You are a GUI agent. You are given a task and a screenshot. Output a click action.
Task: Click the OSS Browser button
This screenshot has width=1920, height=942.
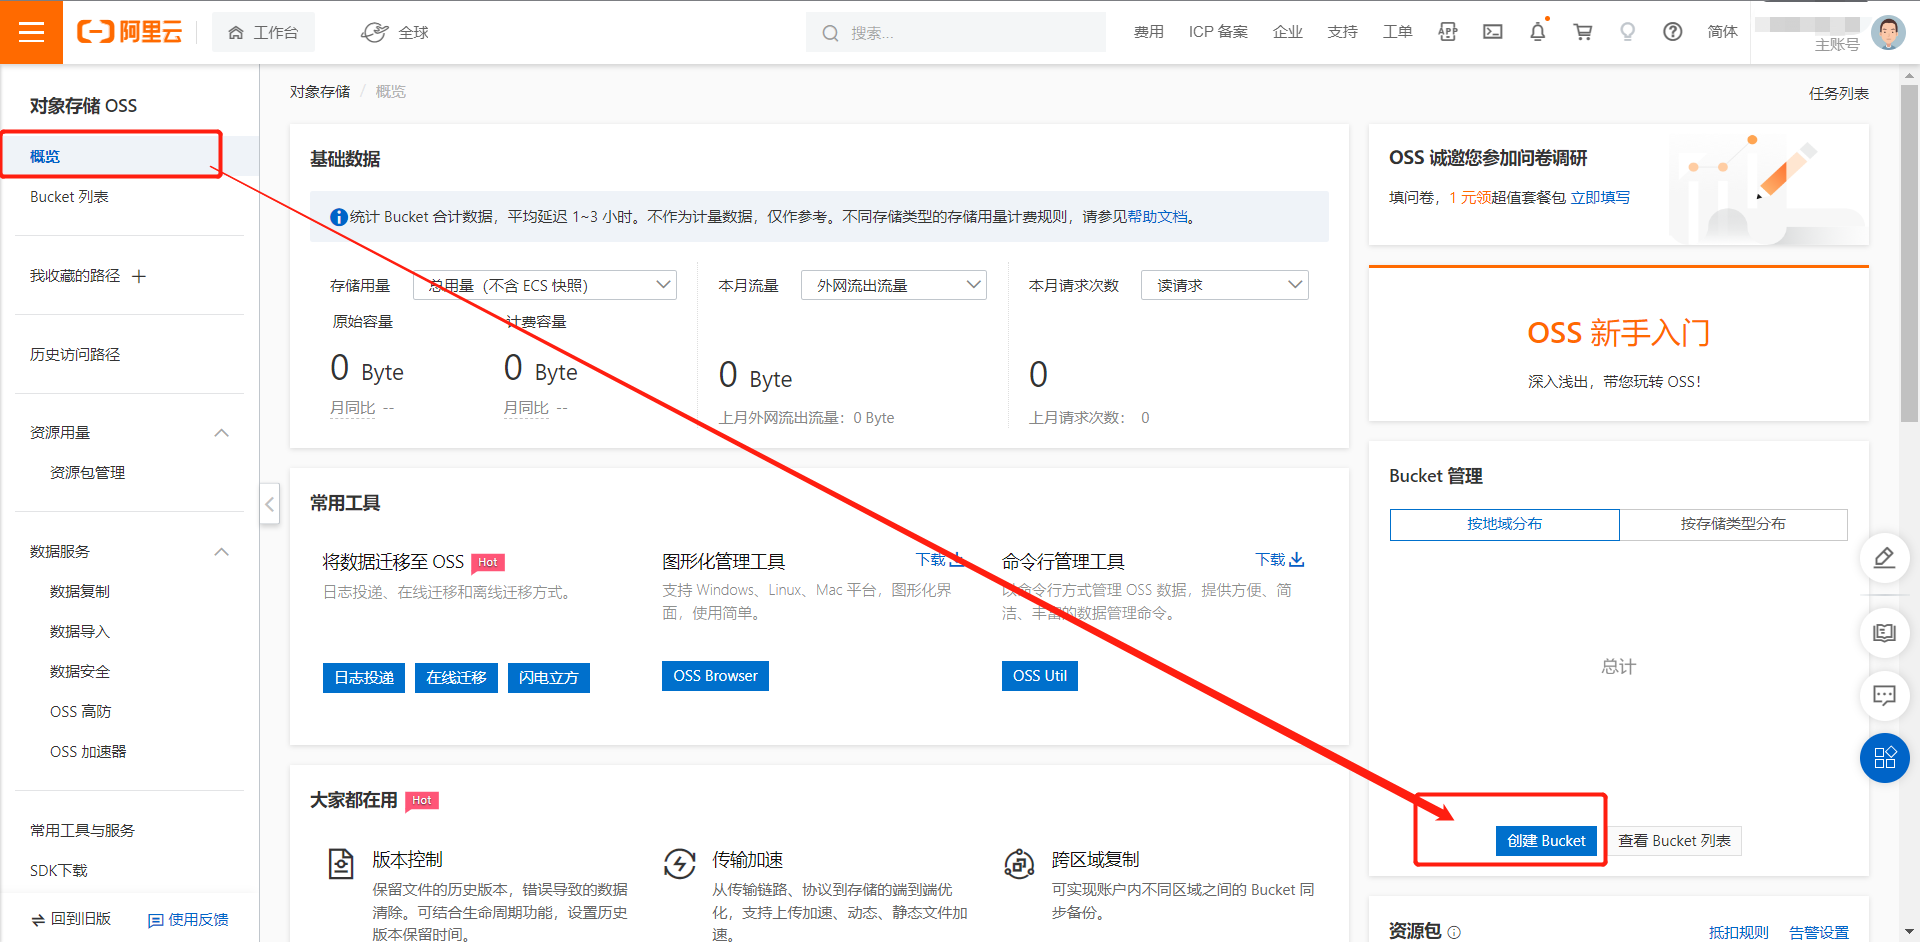pos(715,676)
